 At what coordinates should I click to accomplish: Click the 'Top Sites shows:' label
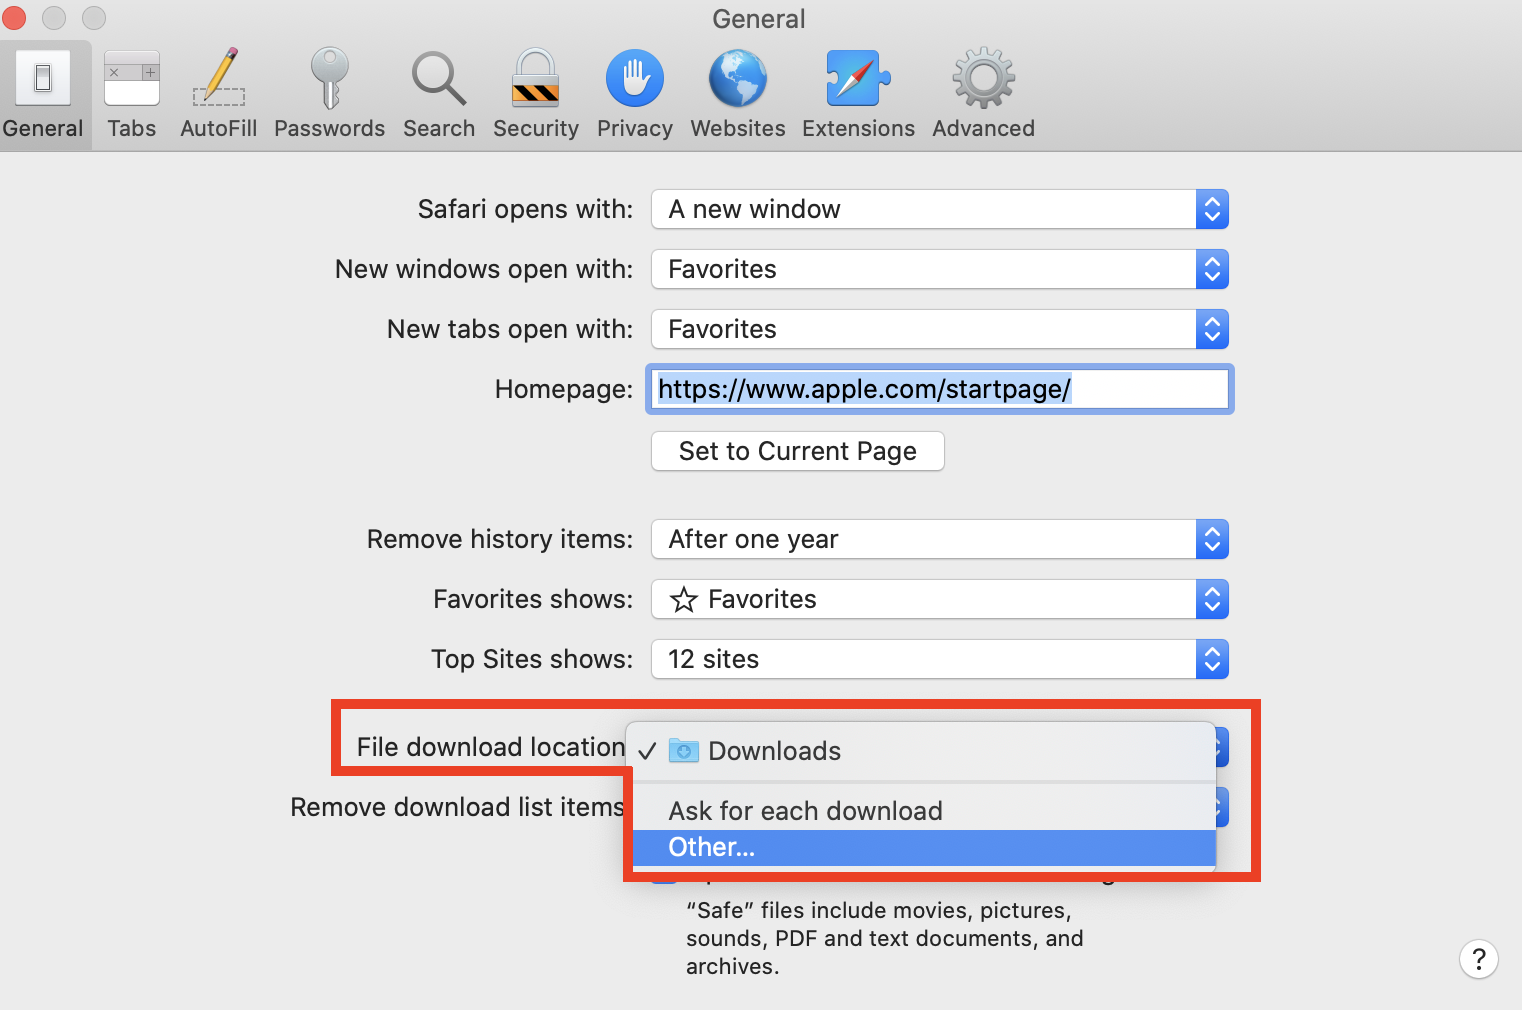tap(533, 659)
